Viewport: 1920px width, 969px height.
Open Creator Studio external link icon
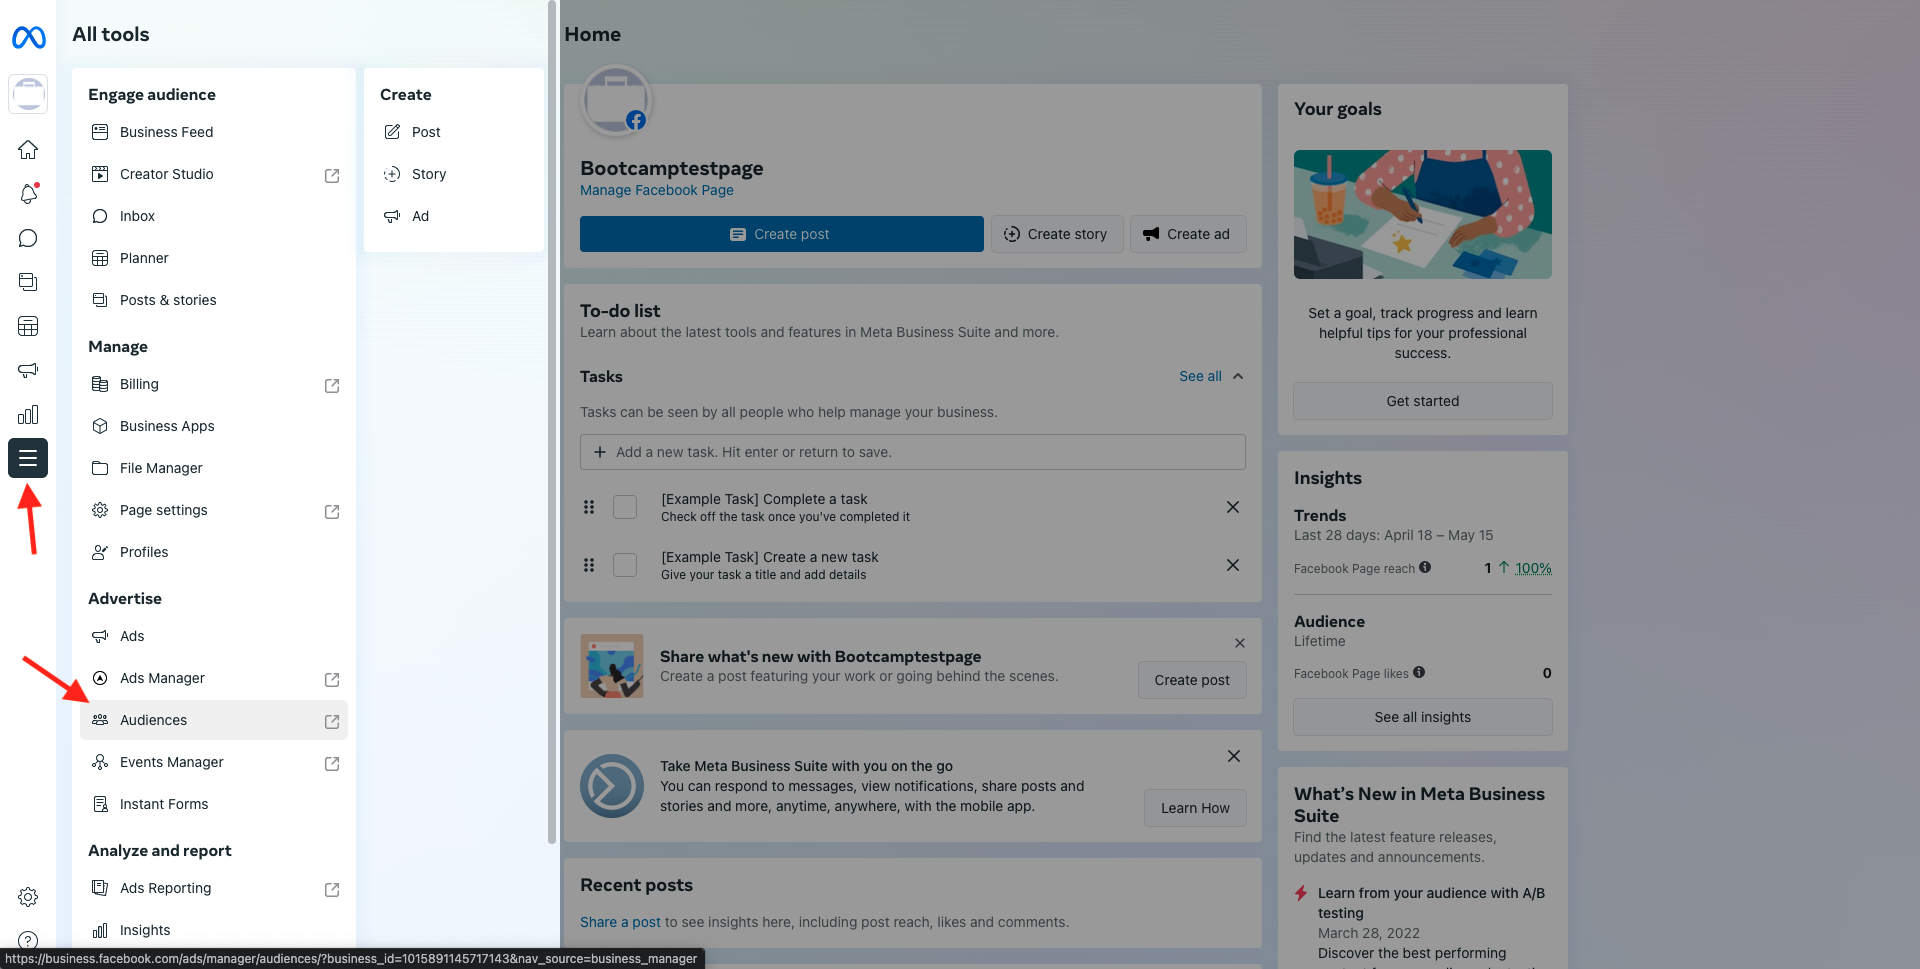click(332, 175)
